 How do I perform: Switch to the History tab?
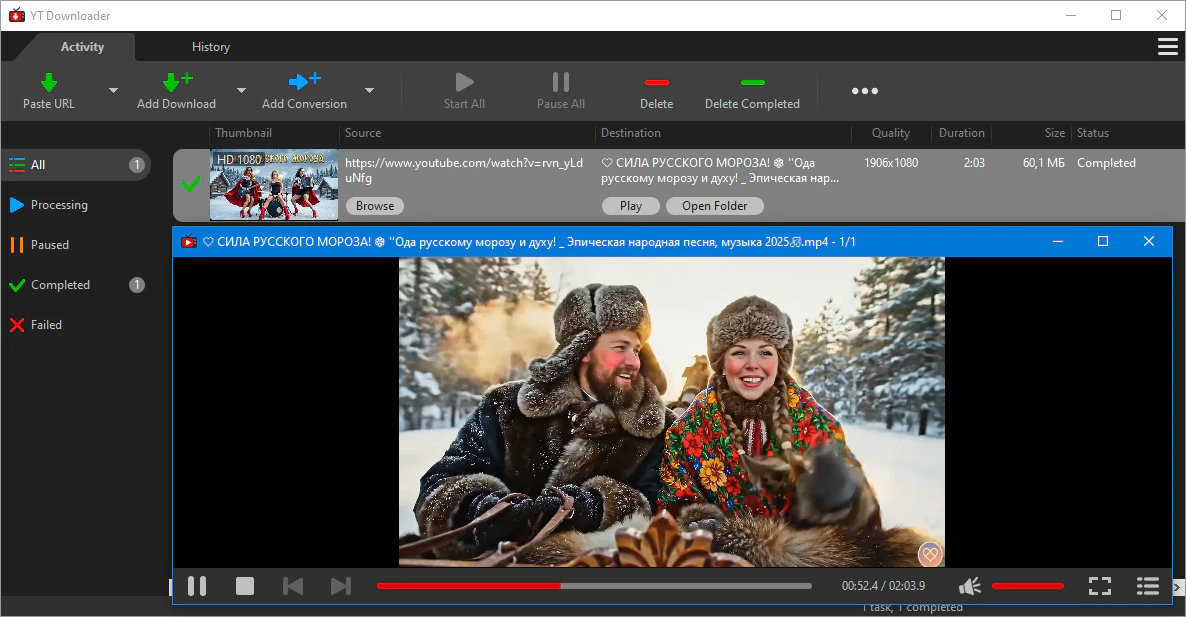211,47
